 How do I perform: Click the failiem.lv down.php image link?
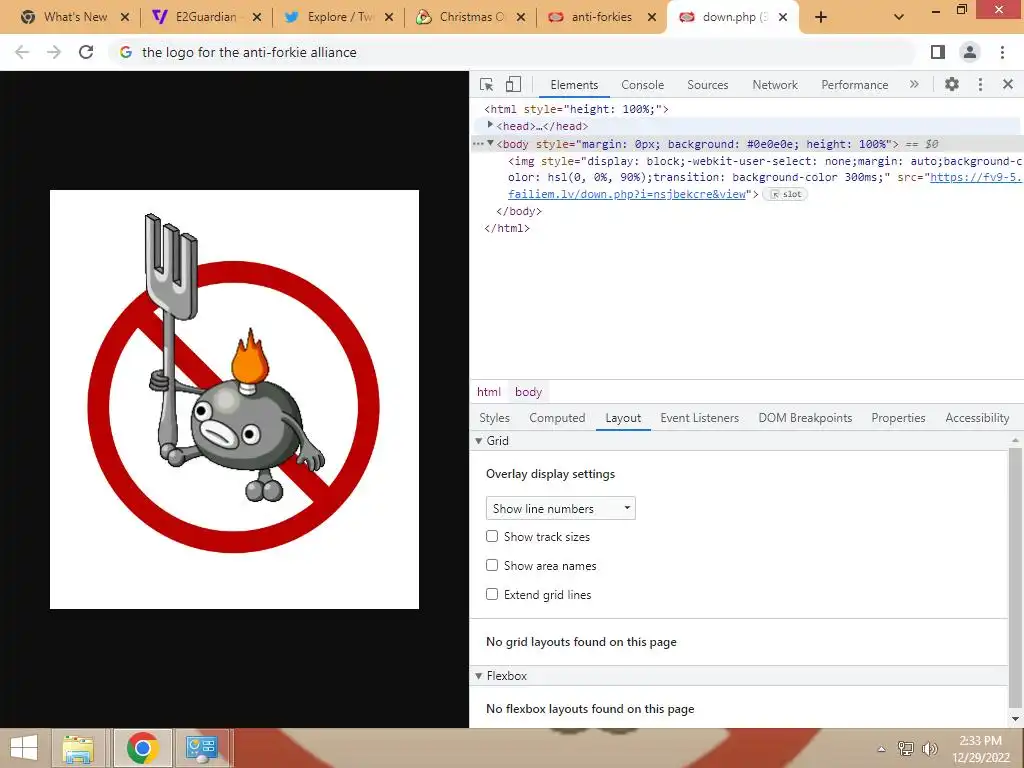(627, 194)
